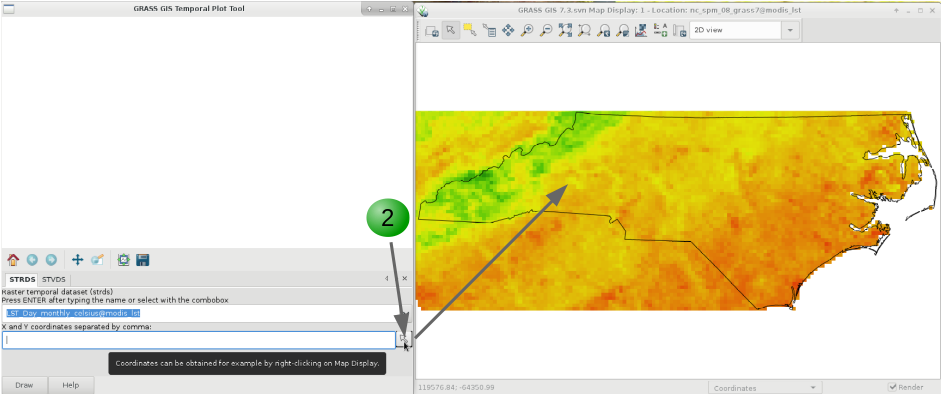The height and width of the screenshot is (394, 941).
Task: Switch to the STVDS tab
Action: [x=54, y=279]
